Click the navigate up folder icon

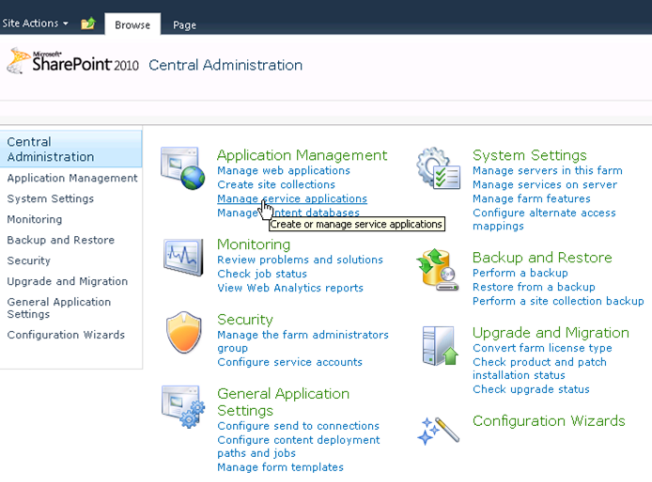(88, 23)
